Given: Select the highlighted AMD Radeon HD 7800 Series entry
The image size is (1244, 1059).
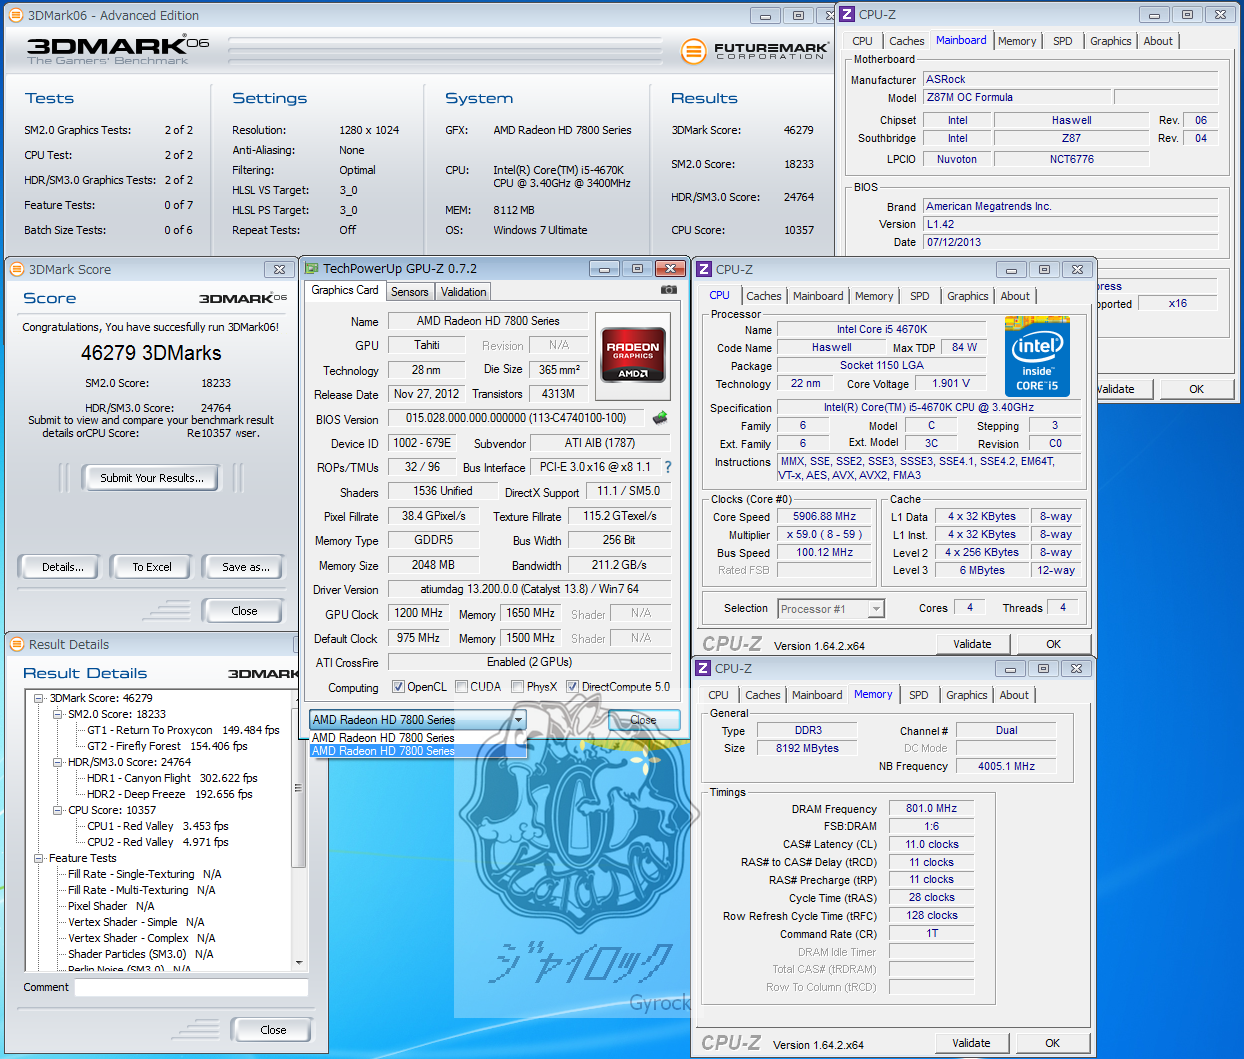Looking at the screenshot, I should (x=418, y=751).
